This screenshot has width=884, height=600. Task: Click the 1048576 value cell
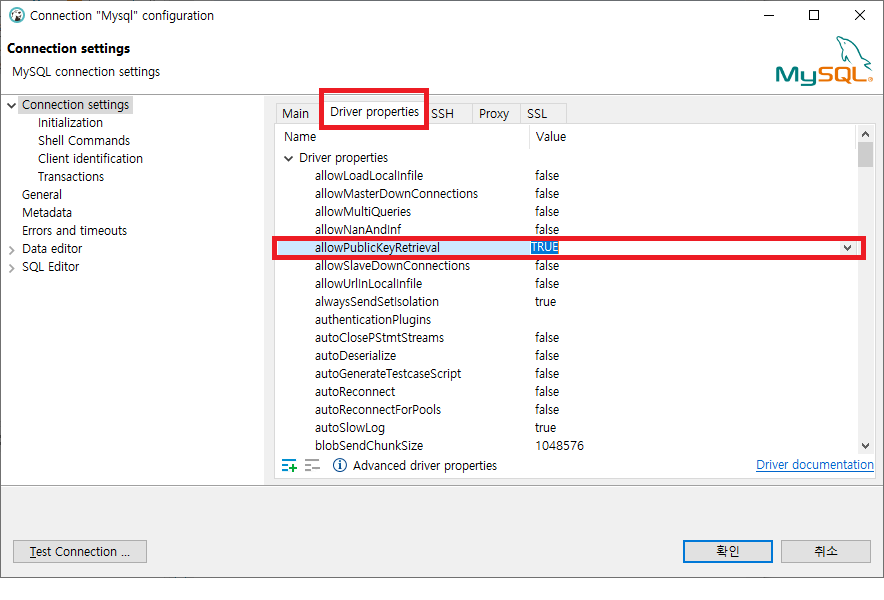(x=559, y=446)
